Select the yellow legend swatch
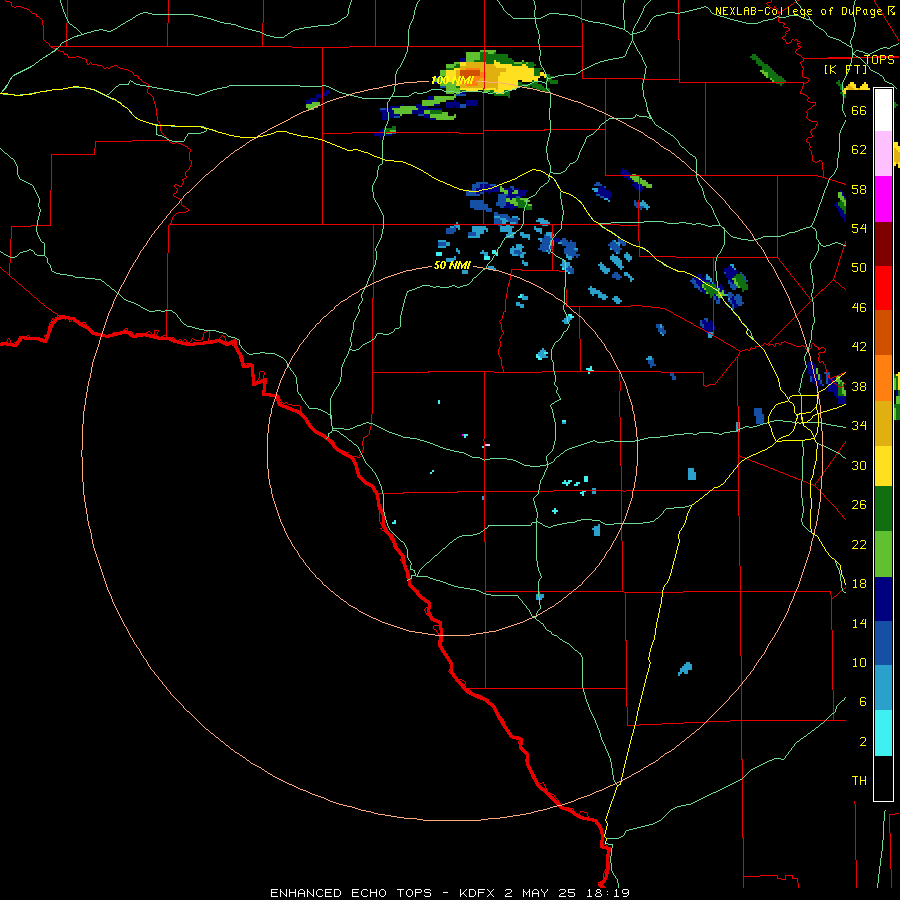This screenshot has height=900, width=900. coord(883,466)
